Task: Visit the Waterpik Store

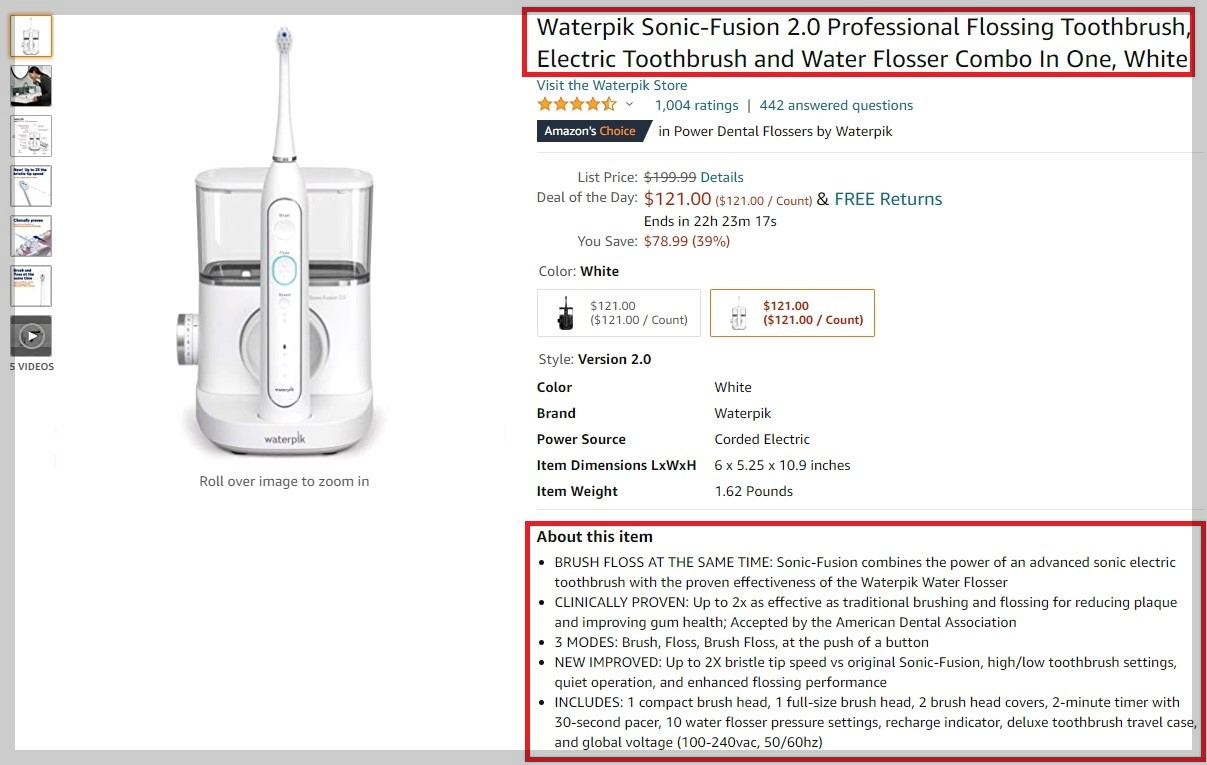Action: point(611,85)
